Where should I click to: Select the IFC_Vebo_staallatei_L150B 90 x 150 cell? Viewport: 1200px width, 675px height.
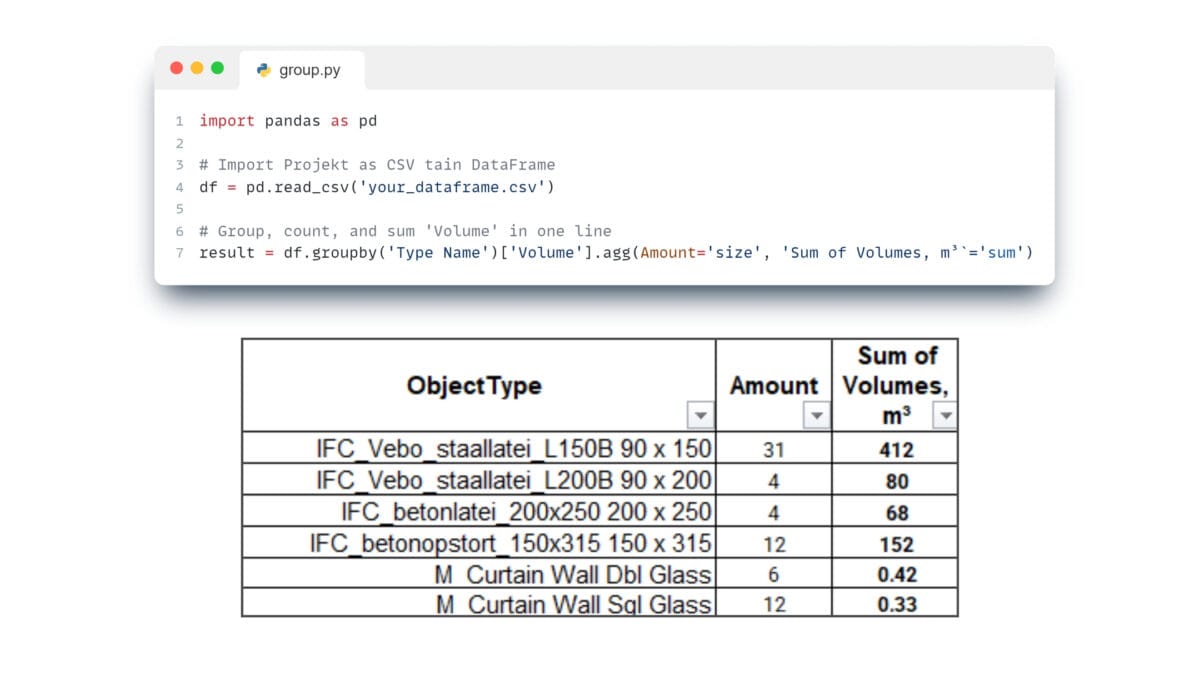[479, 448]
